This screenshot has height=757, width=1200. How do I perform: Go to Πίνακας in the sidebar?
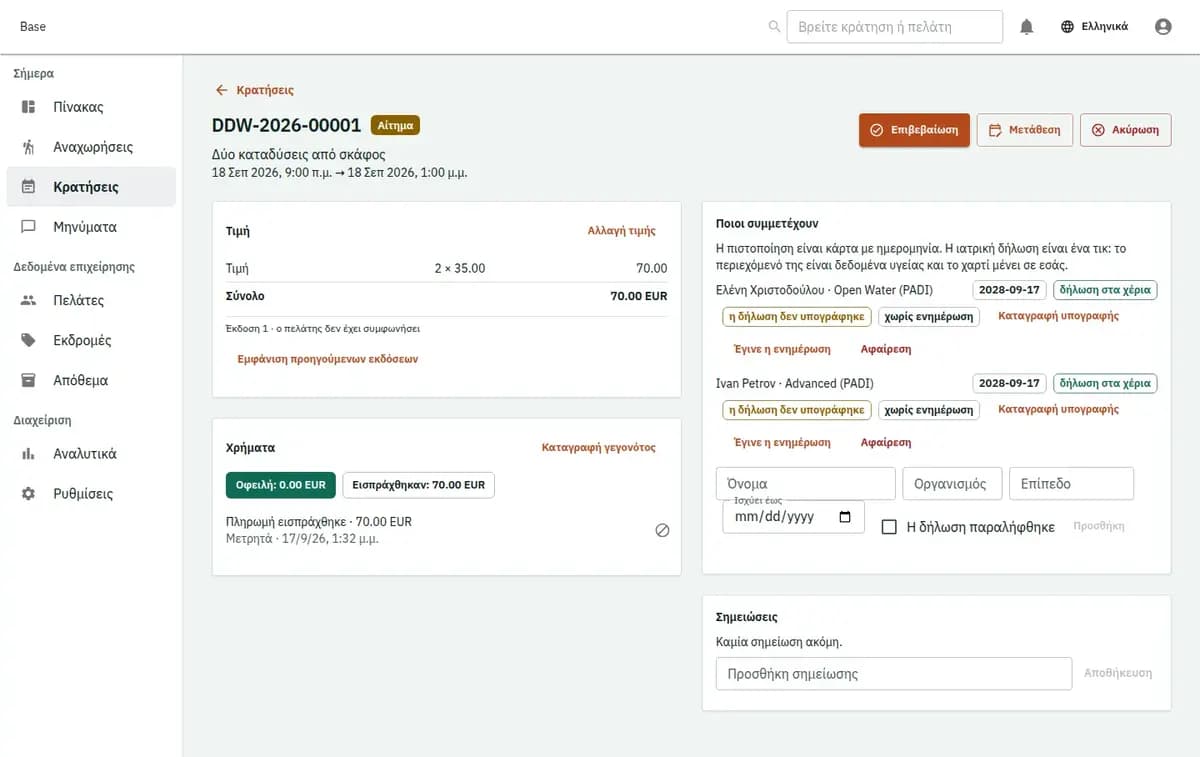91,107
